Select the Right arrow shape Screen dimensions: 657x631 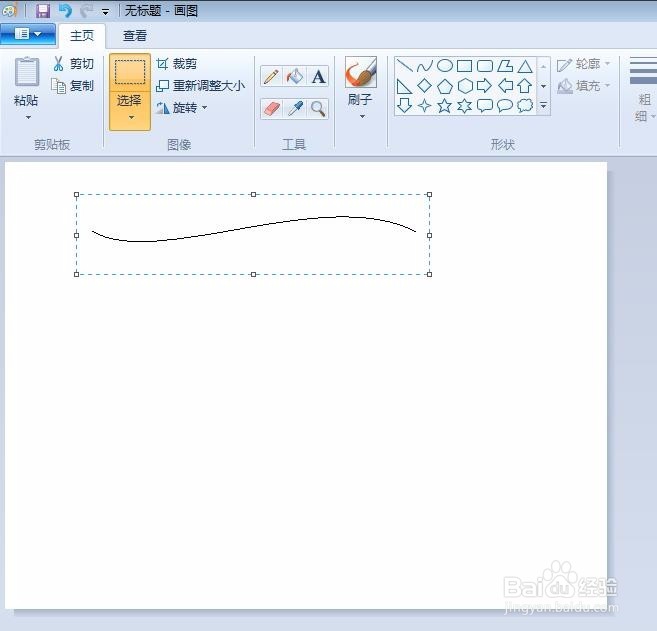coord(485,86)
